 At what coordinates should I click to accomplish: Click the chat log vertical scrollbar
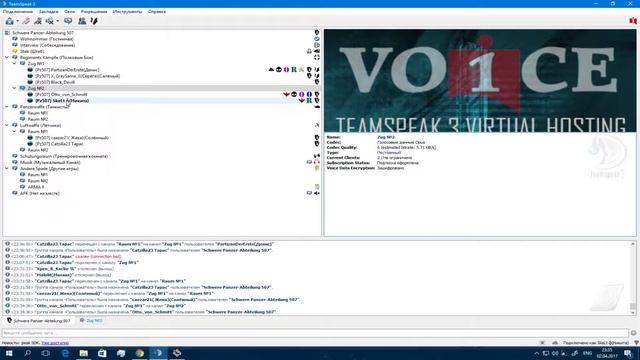coord(633,278)
